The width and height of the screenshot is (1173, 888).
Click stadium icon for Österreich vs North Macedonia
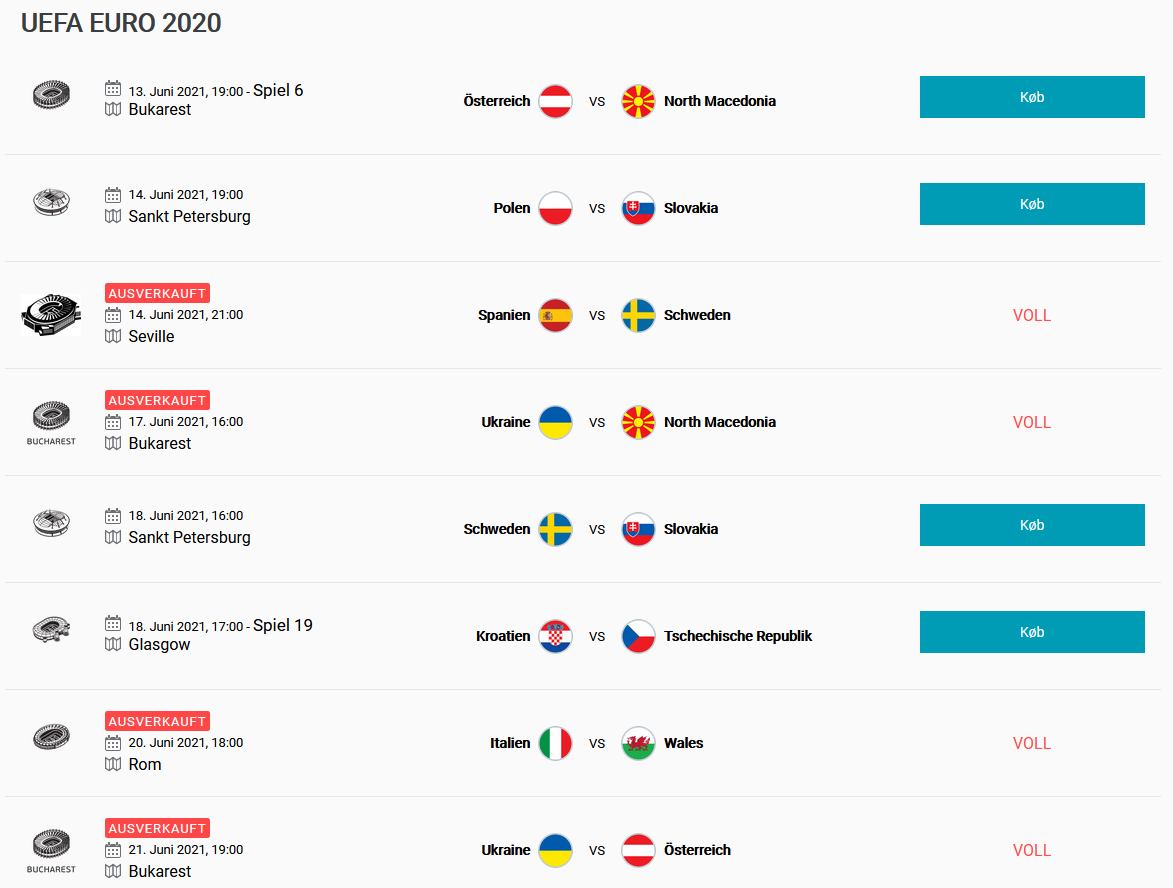pos(51,96)
